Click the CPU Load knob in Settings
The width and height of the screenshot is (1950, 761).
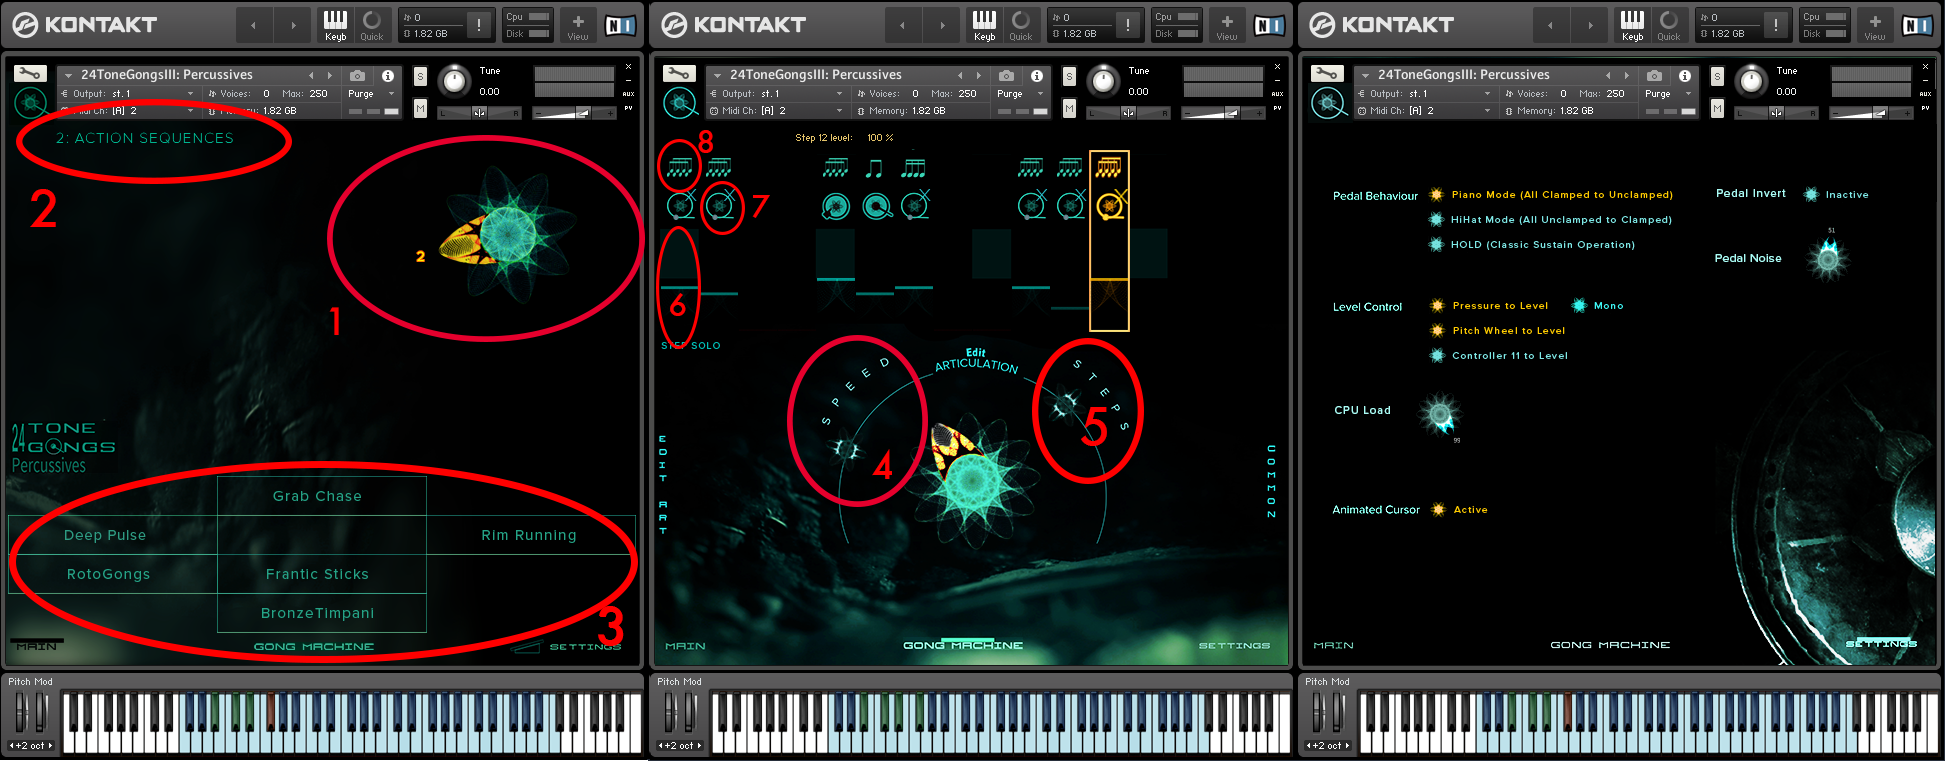click(1440, 413)
